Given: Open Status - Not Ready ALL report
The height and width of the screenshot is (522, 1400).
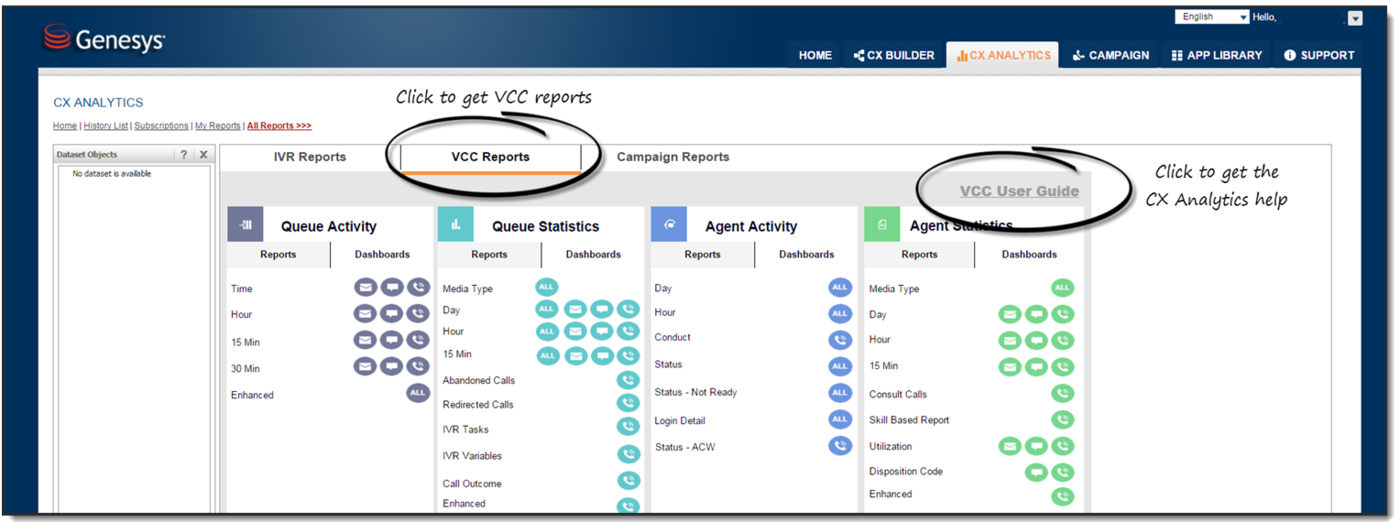Looking at the screenshot, I should click(x=840, y=393).
